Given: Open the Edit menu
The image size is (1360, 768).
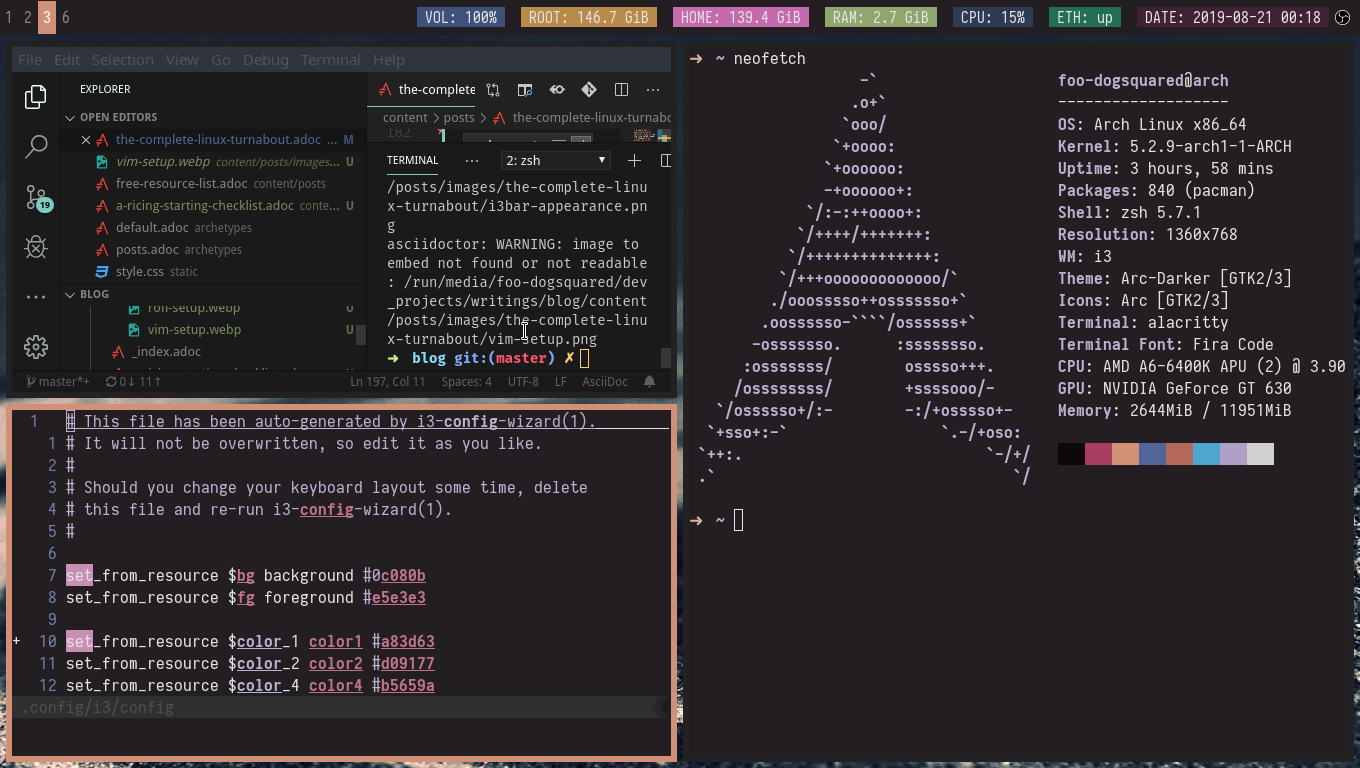Looking at the screenshot, I should [x=67, y=59].
